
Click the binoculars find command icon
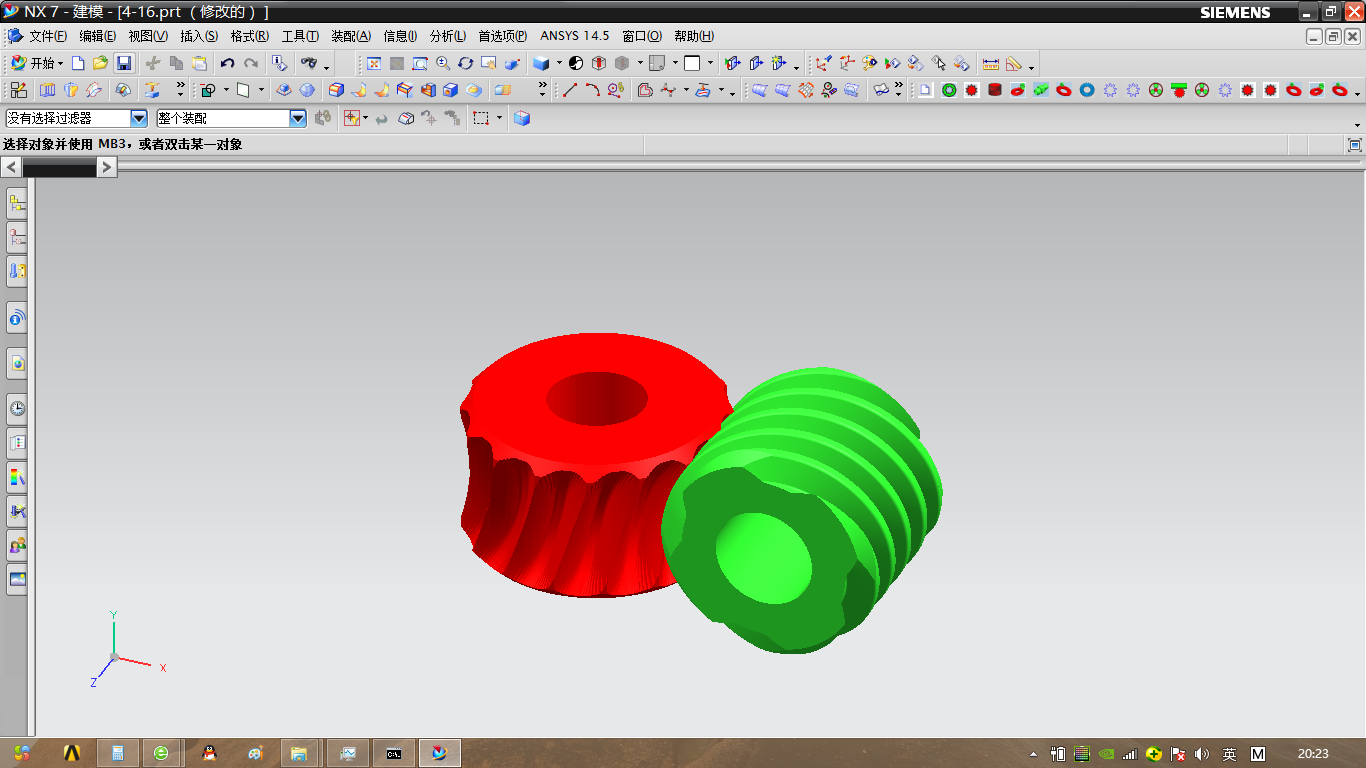pos(309,63)
